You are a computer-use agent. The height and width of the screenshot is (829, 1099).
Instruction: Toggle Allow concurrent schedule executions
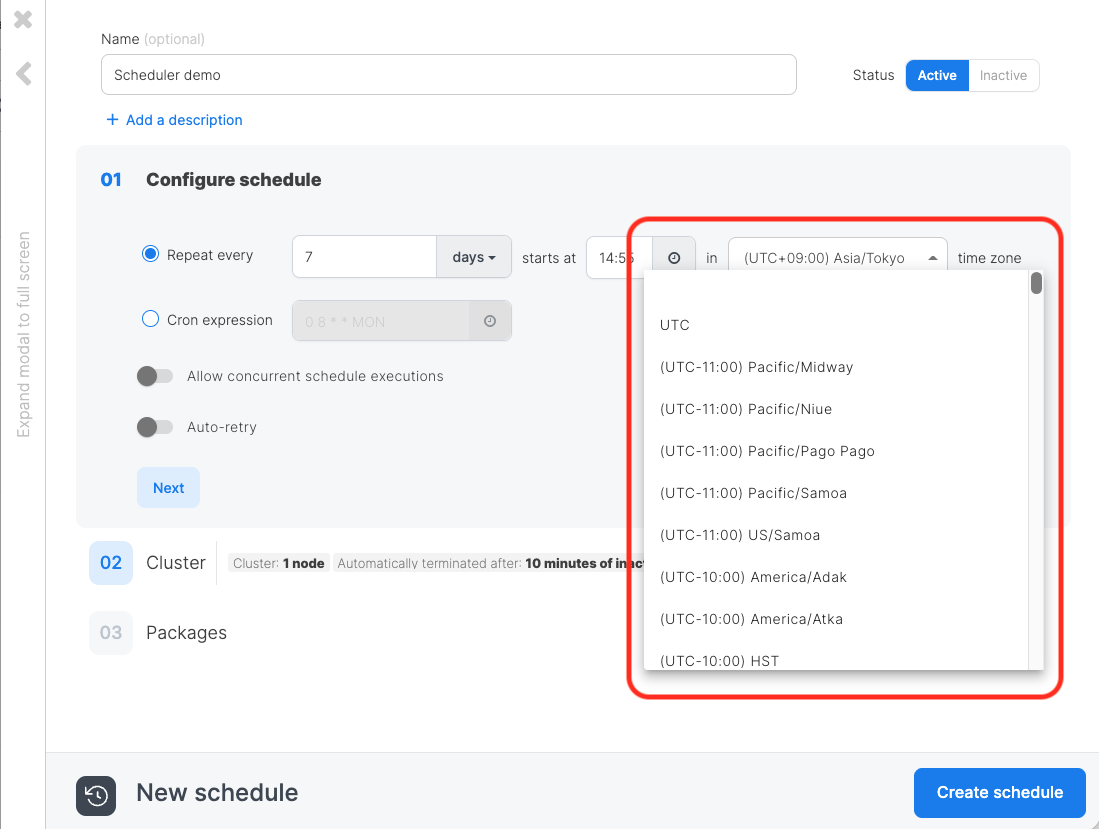click(x=155, y=376)
